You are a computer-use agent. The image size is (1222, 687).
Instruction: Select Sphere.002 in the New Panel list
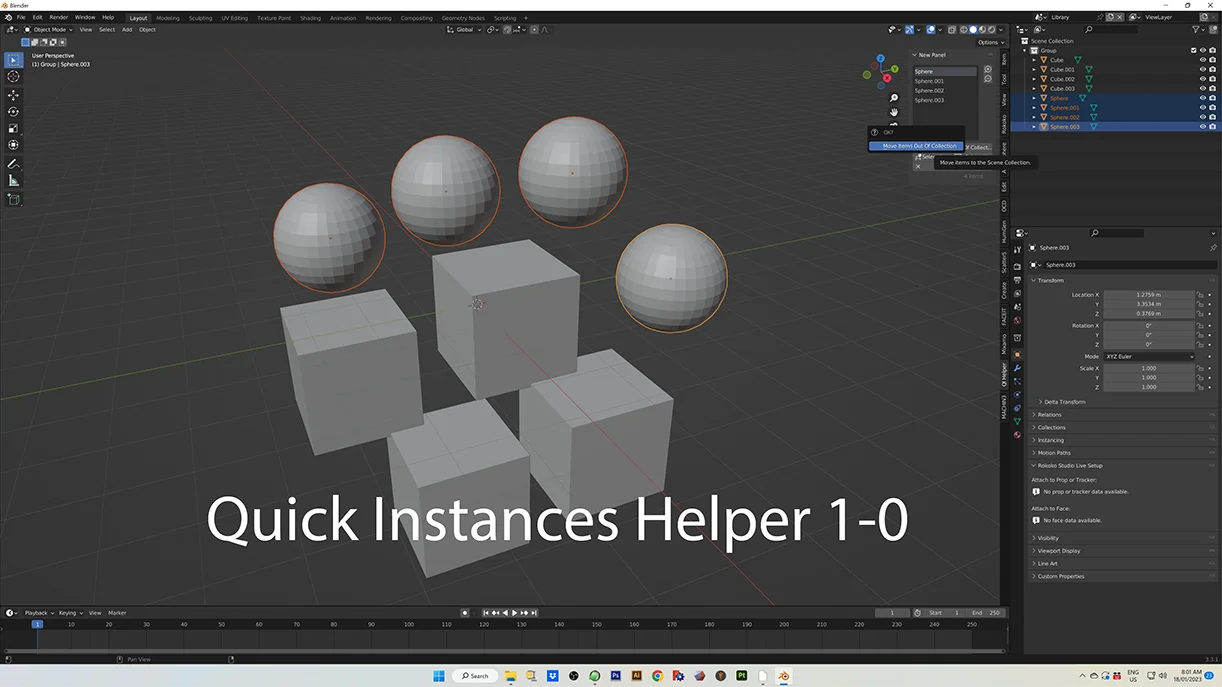pyautogui.click(x=930, y=91)
